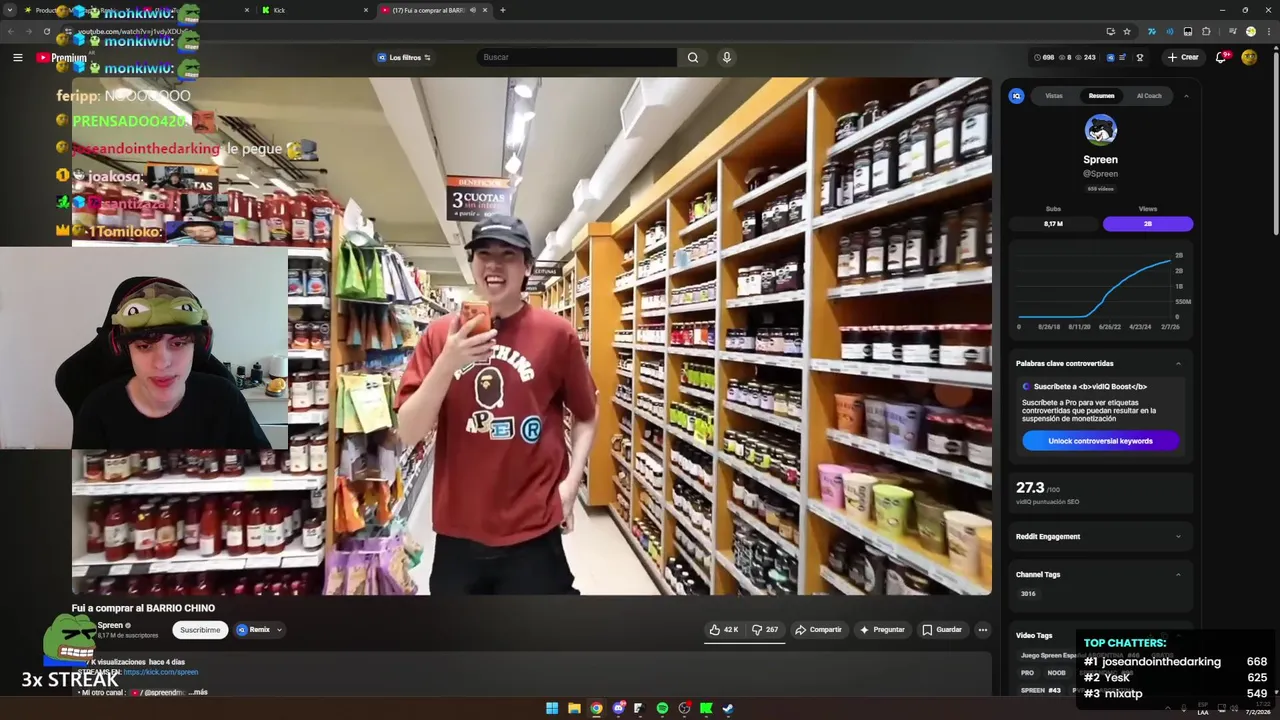Screen dimensions: 1280x720
Task: Collapse the Channel Tags section
Action: 1178,574
